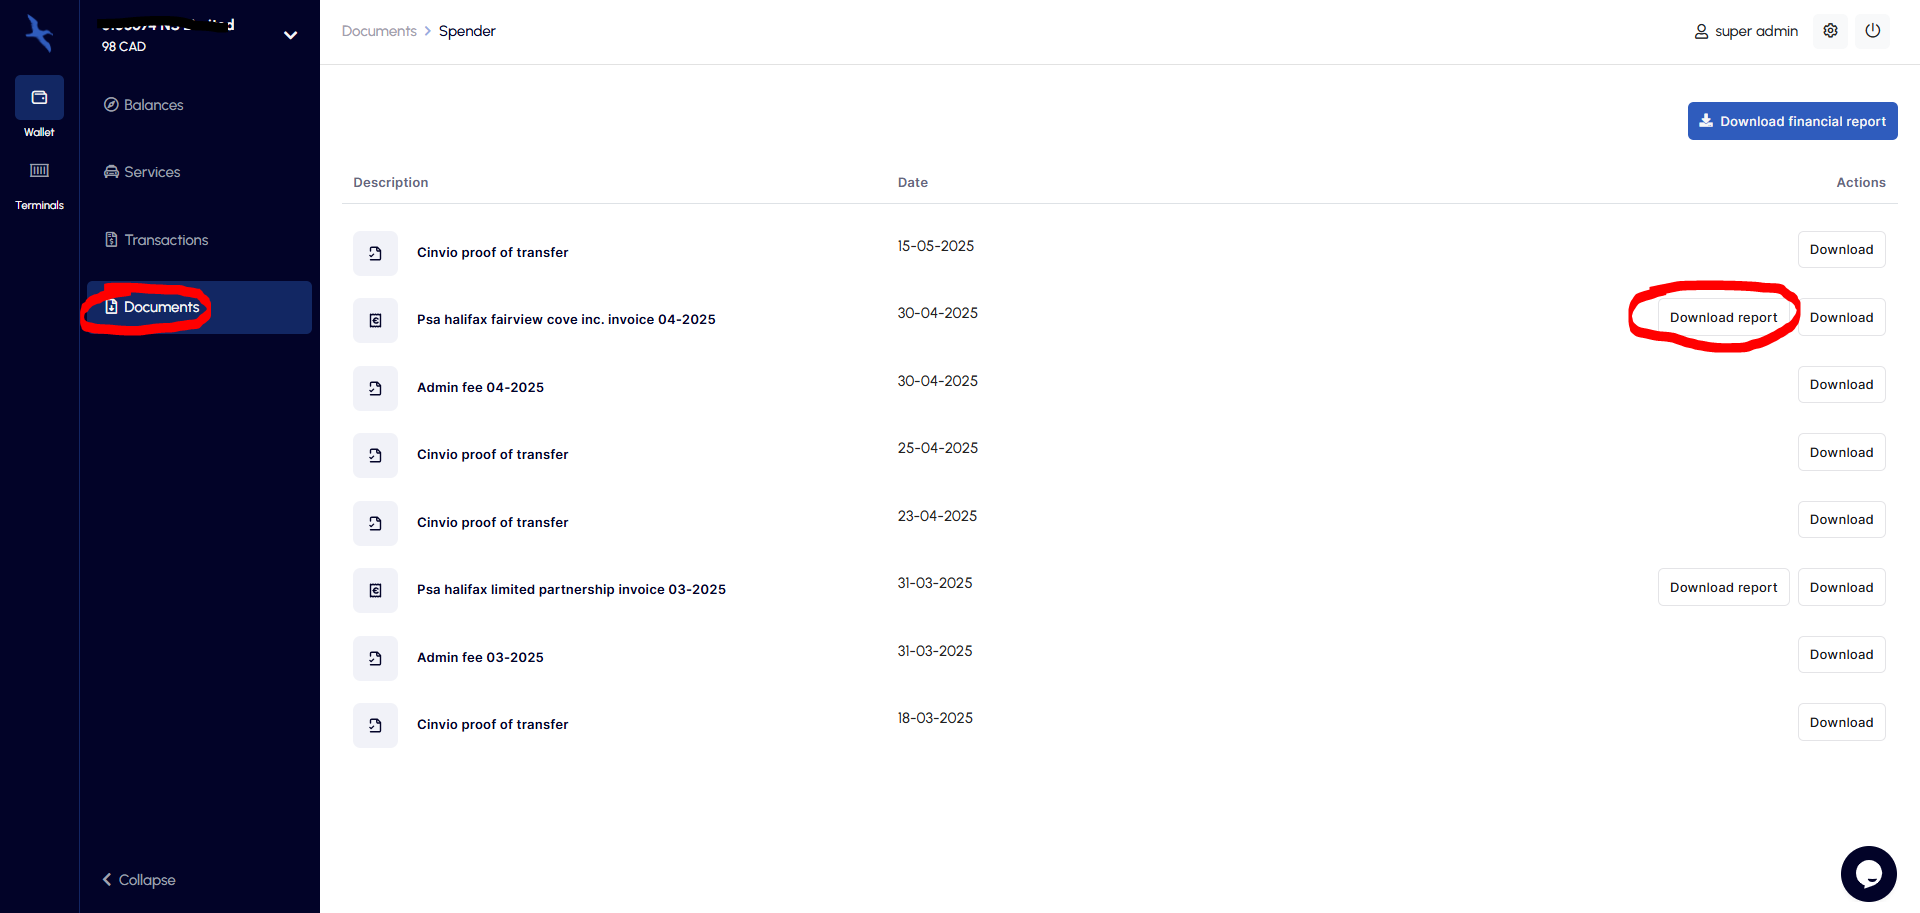Viewport: 1920px width, 913px height.
Task: Click file icon for Admin fee 04-2025
Action: coord(375,388)
